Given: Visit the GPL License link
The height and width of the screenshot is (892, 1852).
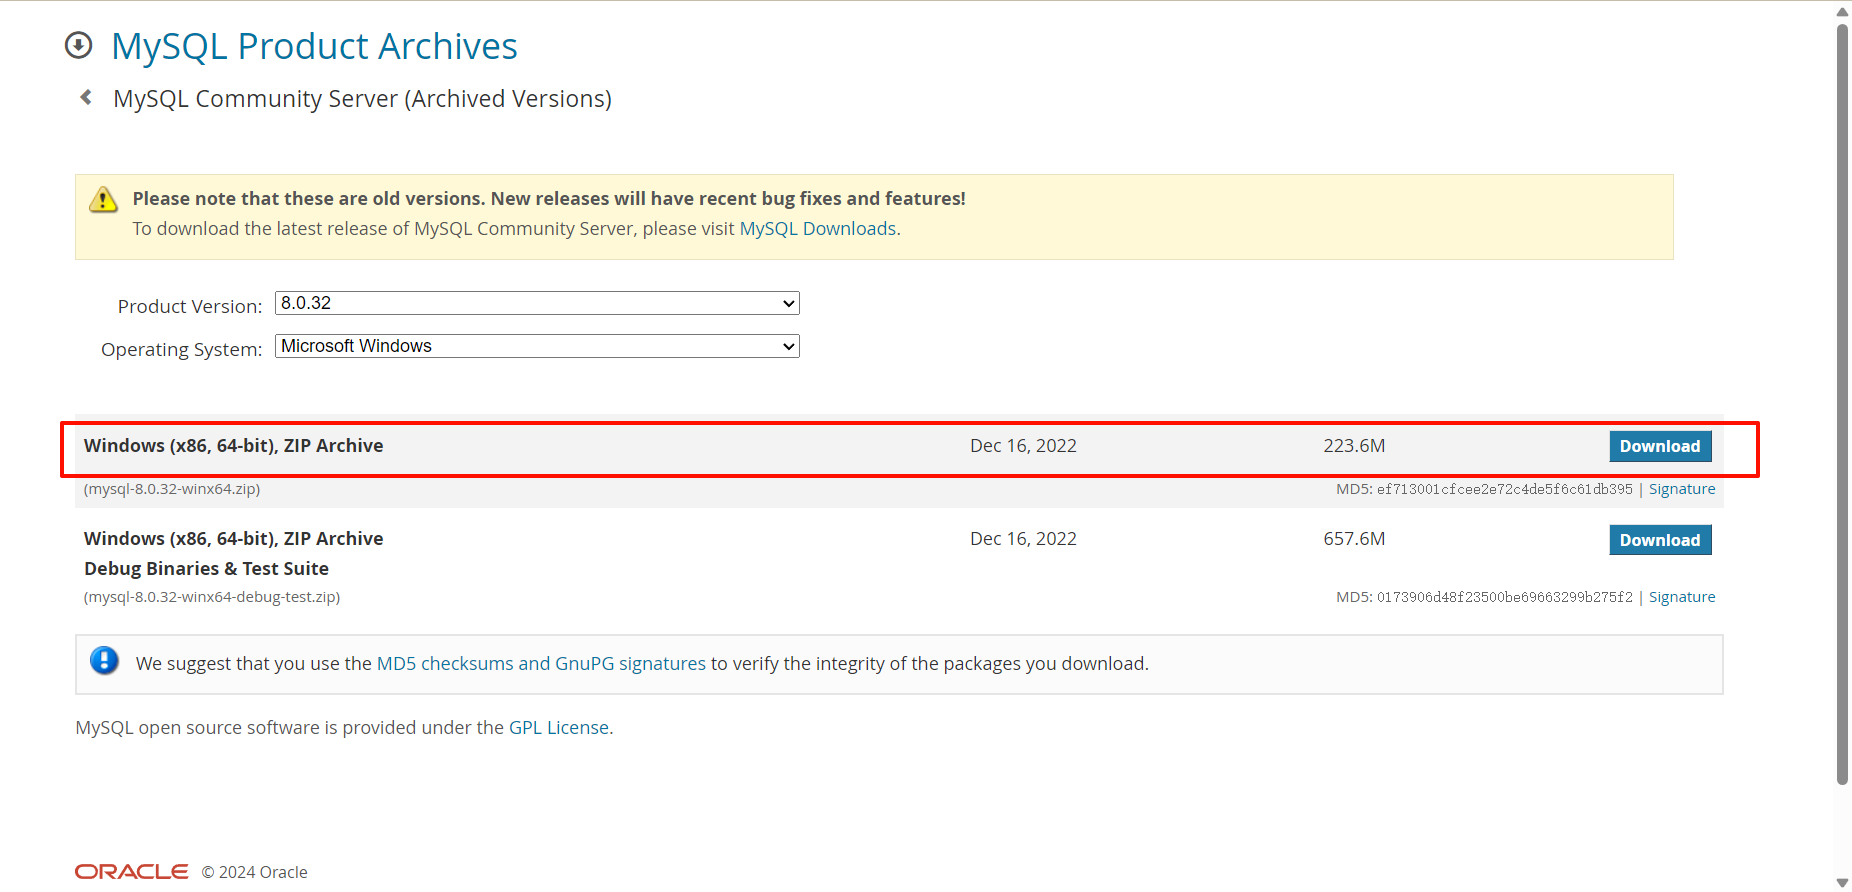Looking at the screenshot, I should pos(558,728).
